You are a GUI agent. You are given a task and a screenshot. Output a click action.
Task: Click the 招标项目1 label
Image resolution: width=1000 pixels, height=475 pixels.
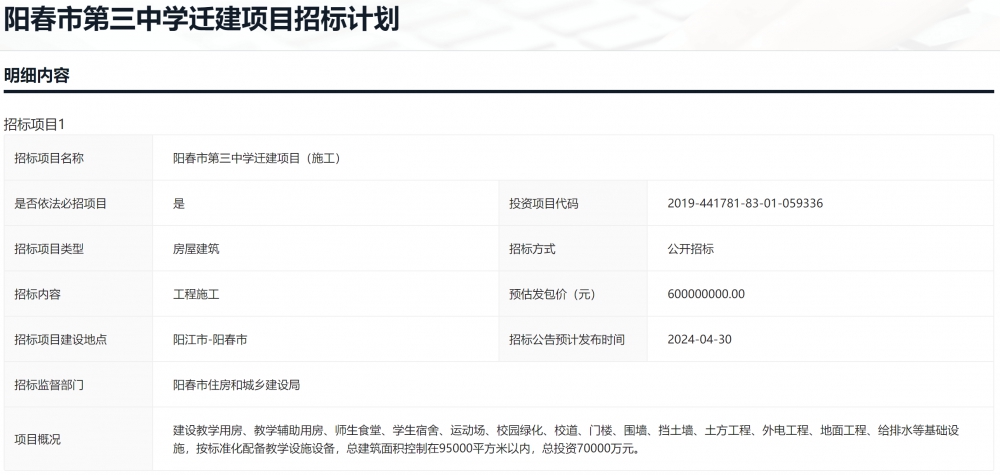click(34, 124)
